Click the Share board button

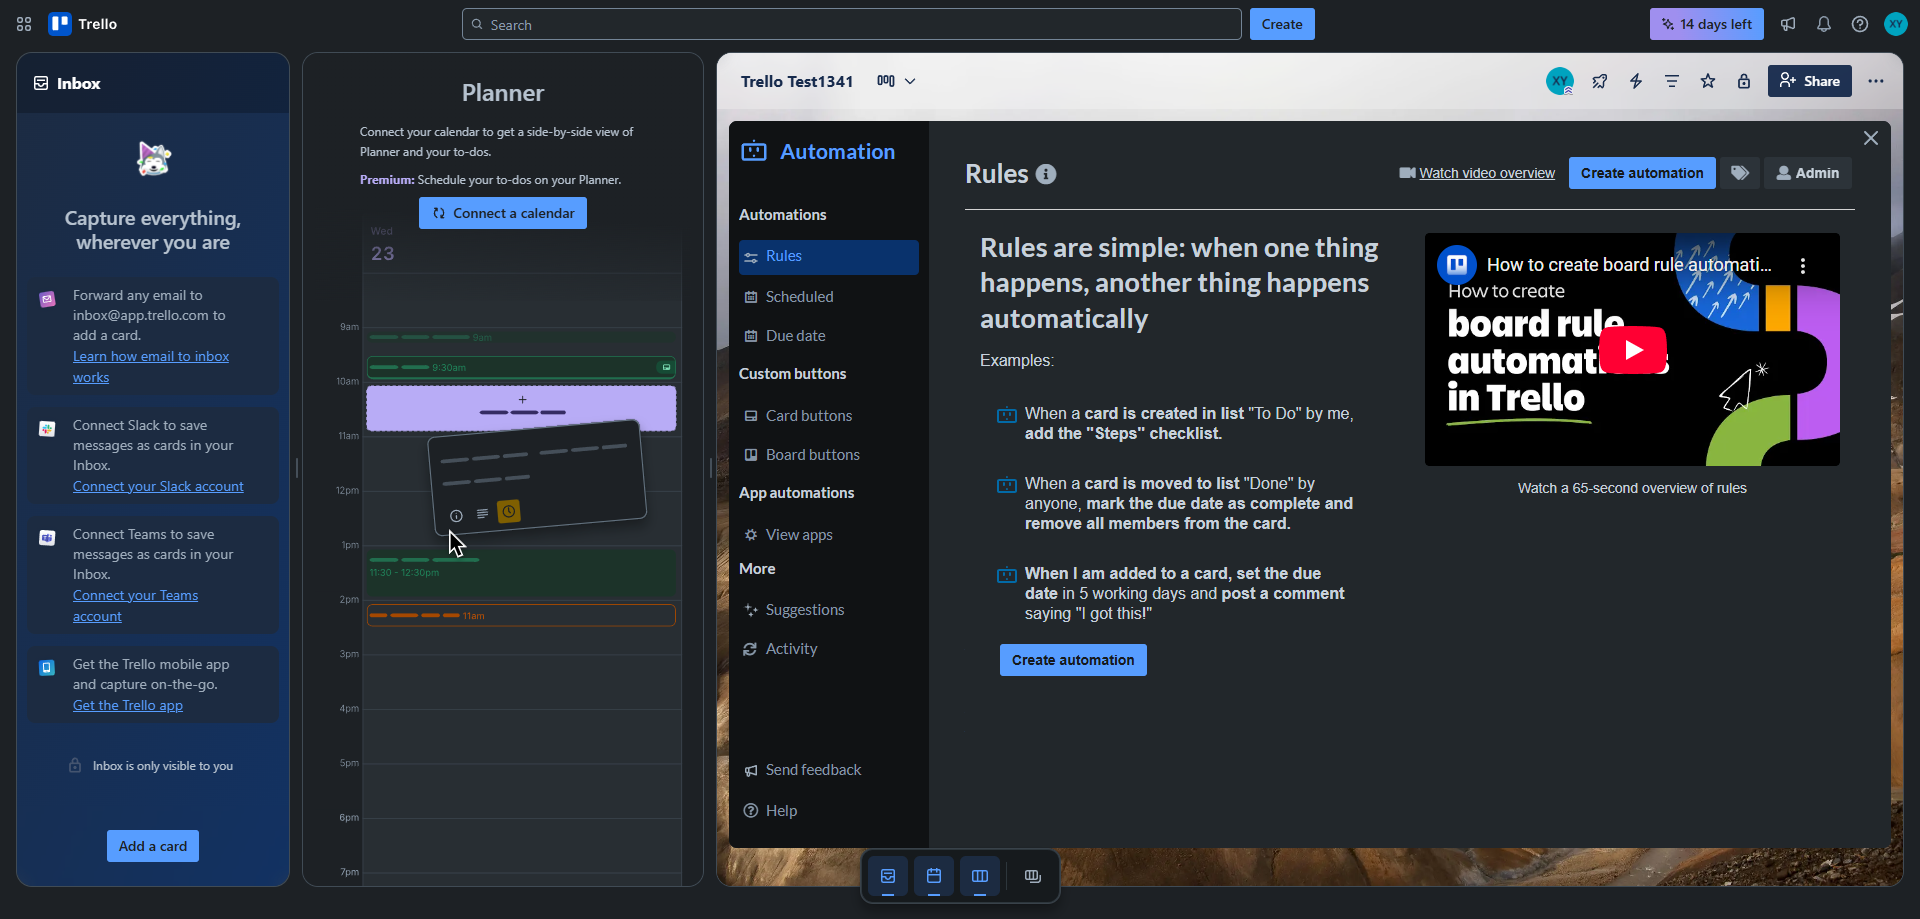[x=1810, y=81]
